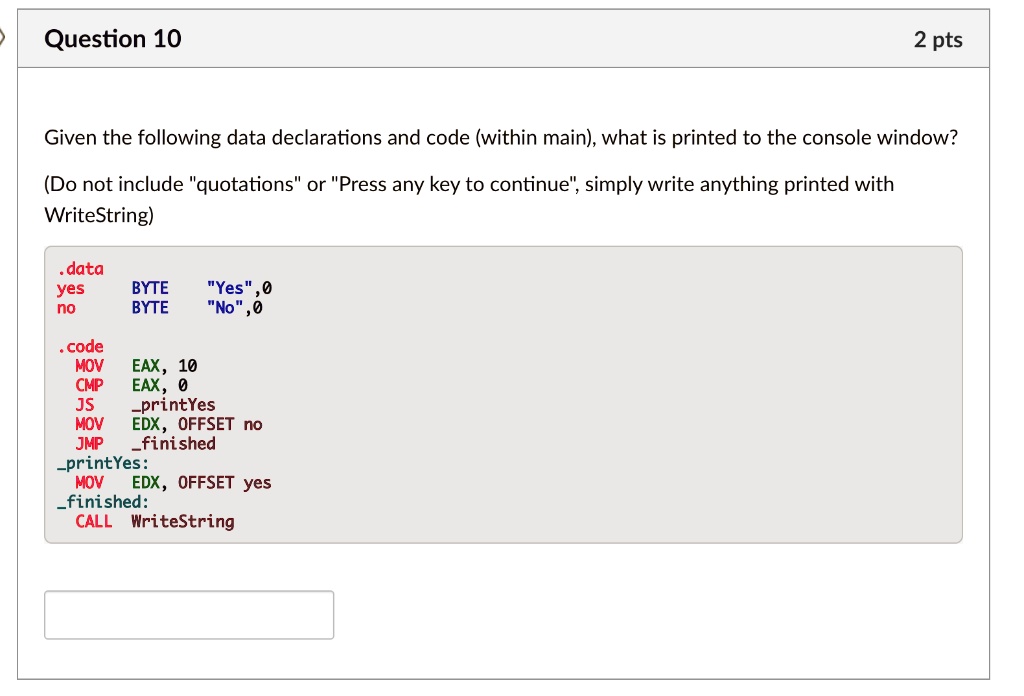Click the ".data" directive in the code
This screenshot has height=696, width=1024.
[80, 268]
